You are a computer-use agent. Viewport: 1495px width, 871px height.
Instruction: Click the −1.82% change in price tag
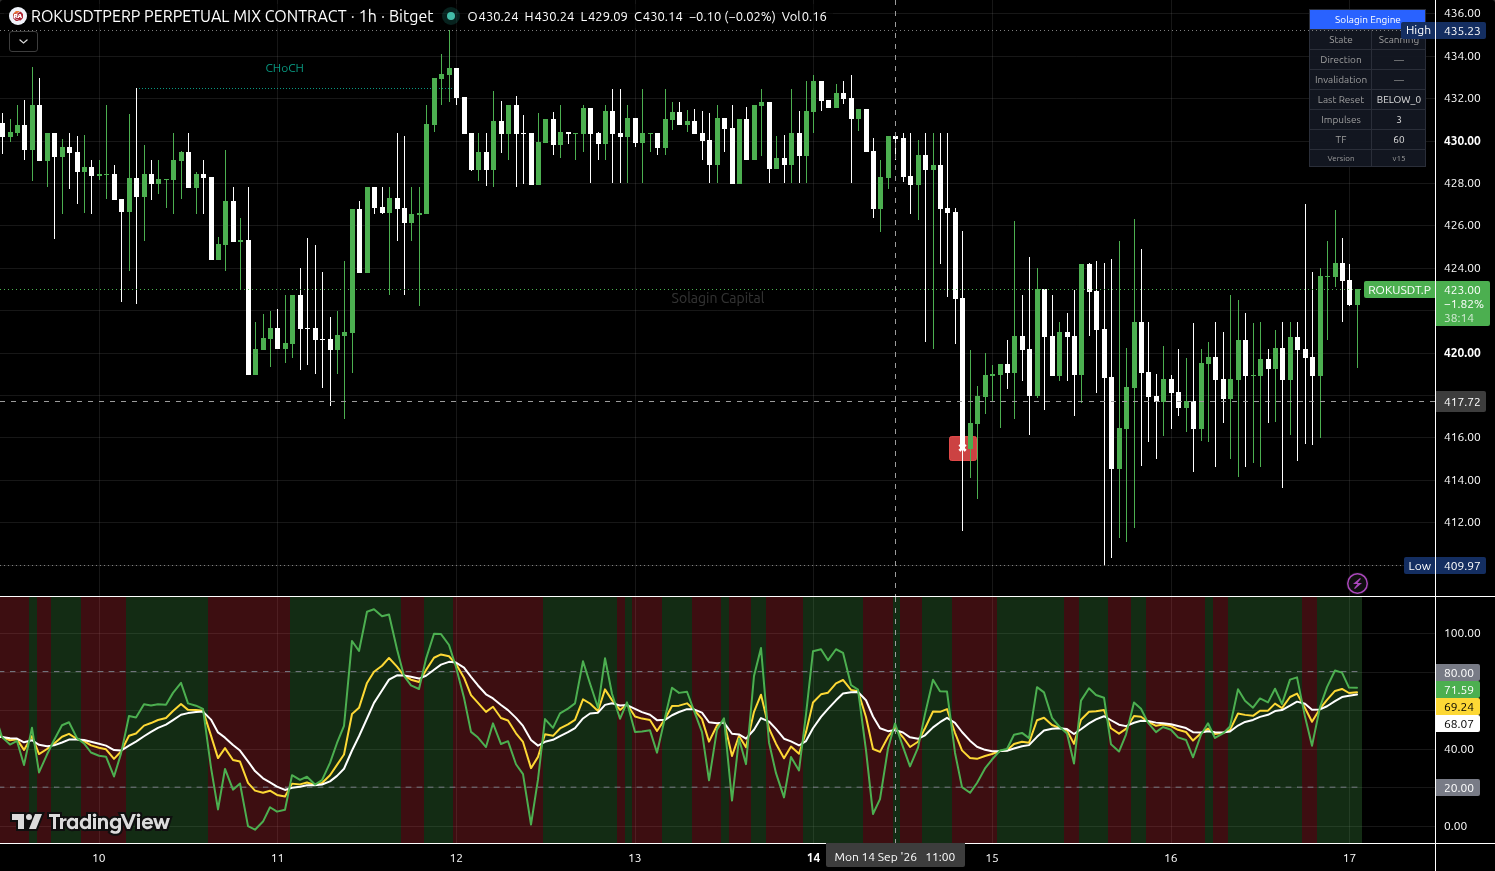coord(1463,304)
